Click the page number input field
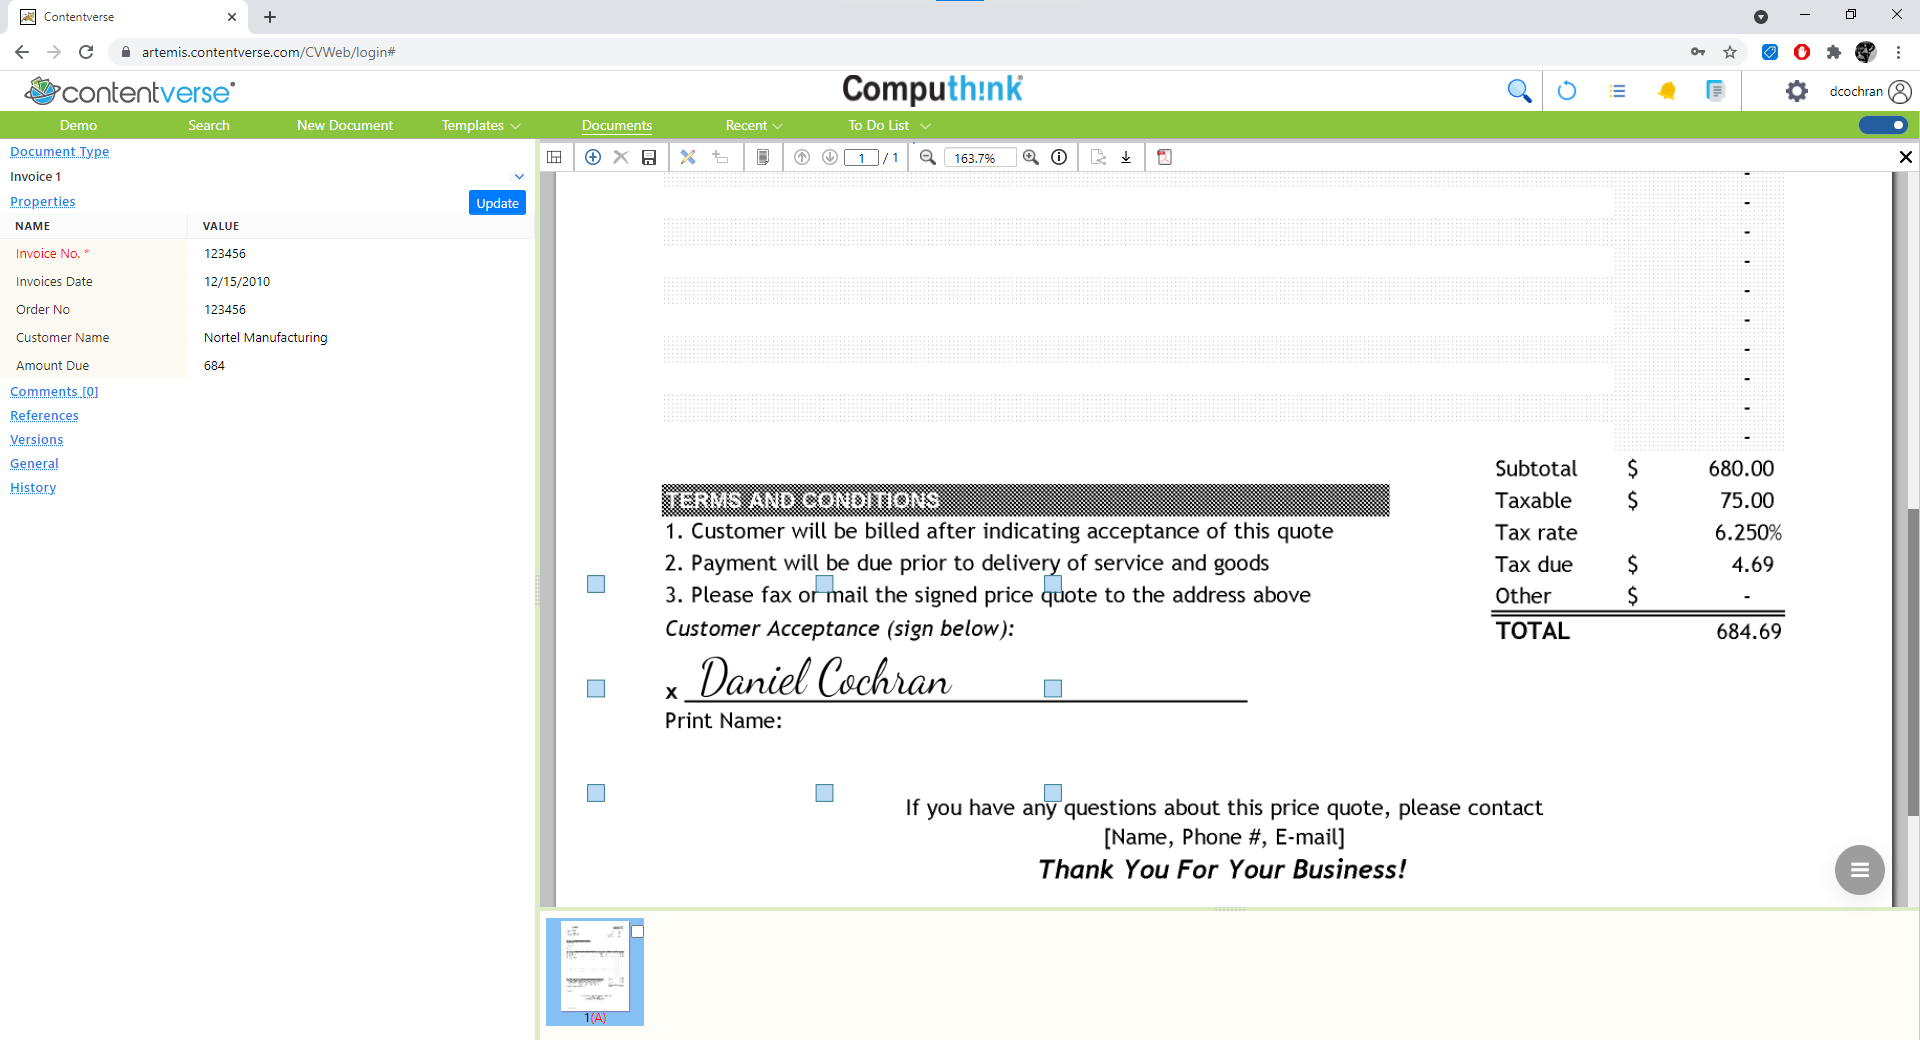This screenshot has height=1040, width=1920. [x=861, y=158]
